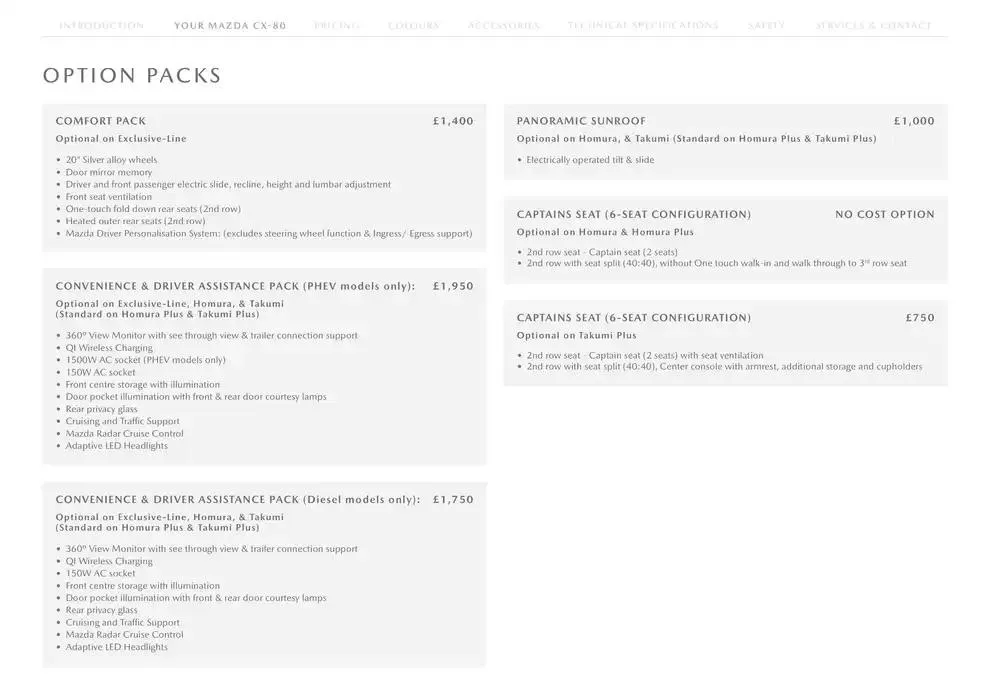This screenshot has height=700, width=990.
Task: Jump to the Safety tab
Action: click(x=766, y=26)
